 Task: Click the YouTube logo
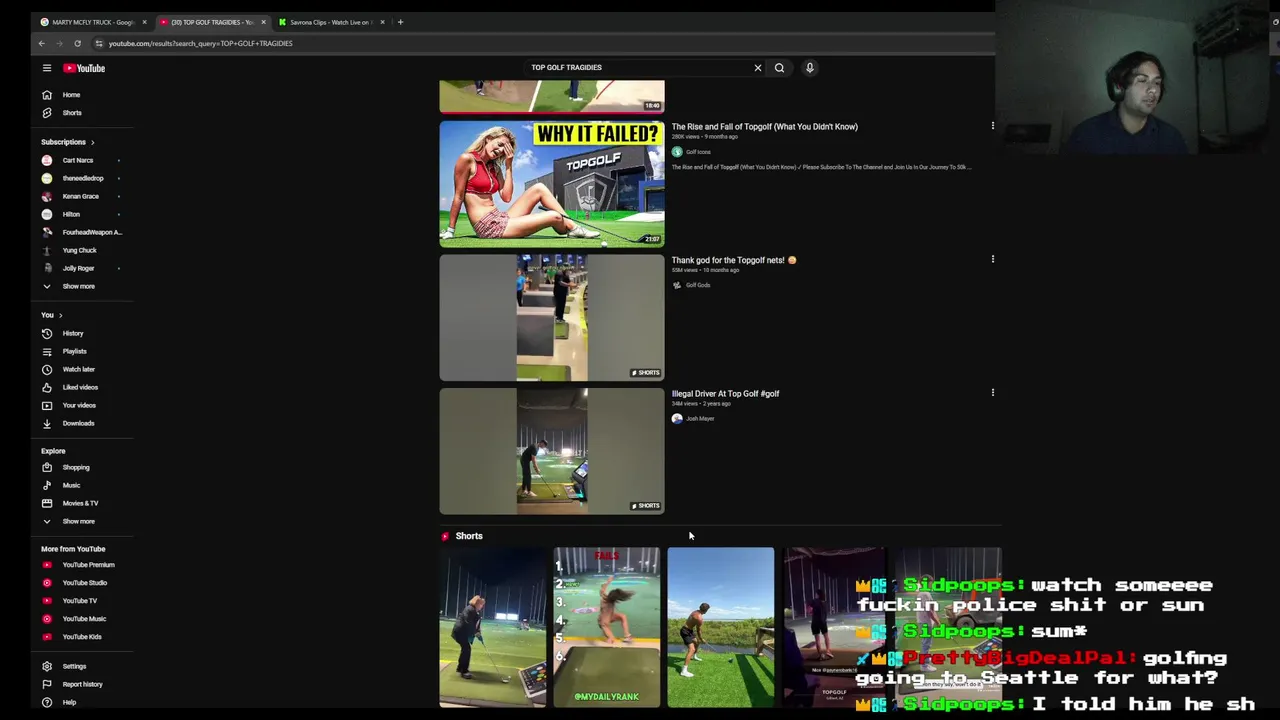84,68
